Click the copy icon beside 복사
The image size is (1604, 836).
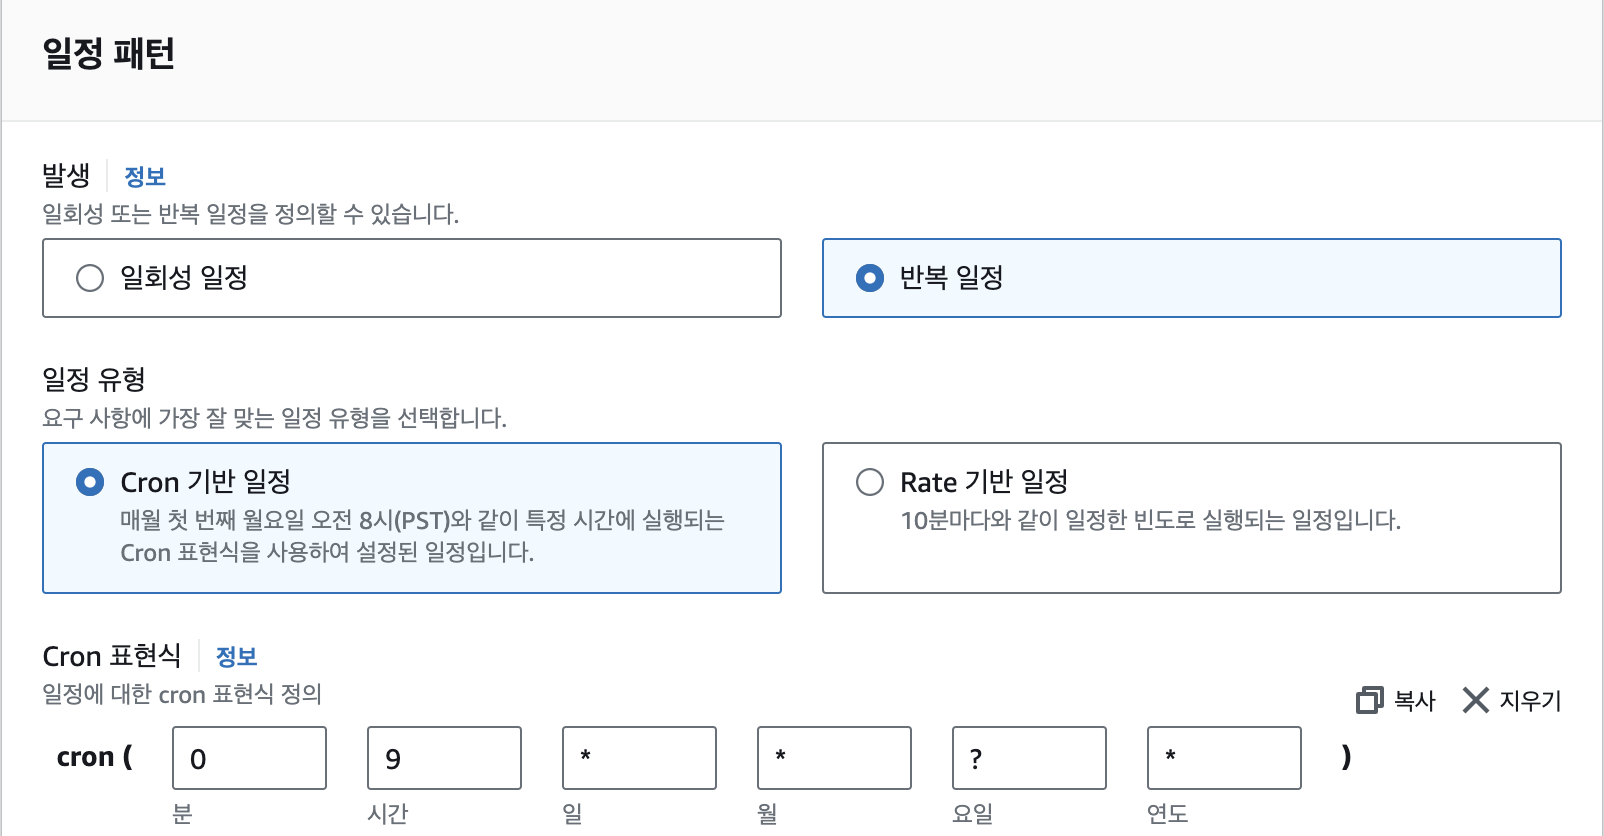click(1369, 700)
